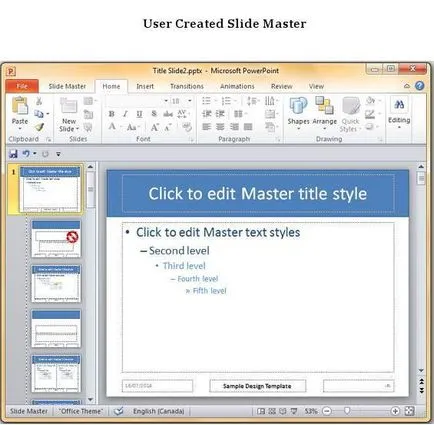Toggle Italic formatting

pos(125,114)
